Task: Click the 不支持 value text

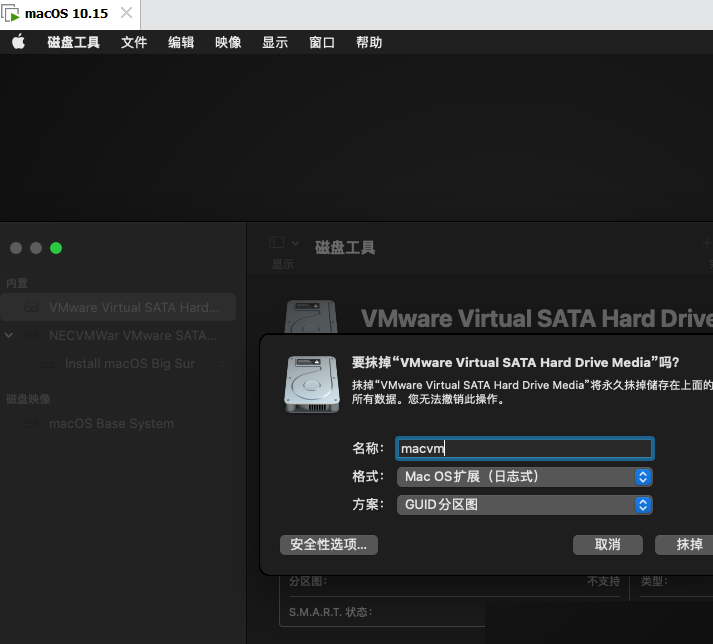Action: (x=603, y=581)
